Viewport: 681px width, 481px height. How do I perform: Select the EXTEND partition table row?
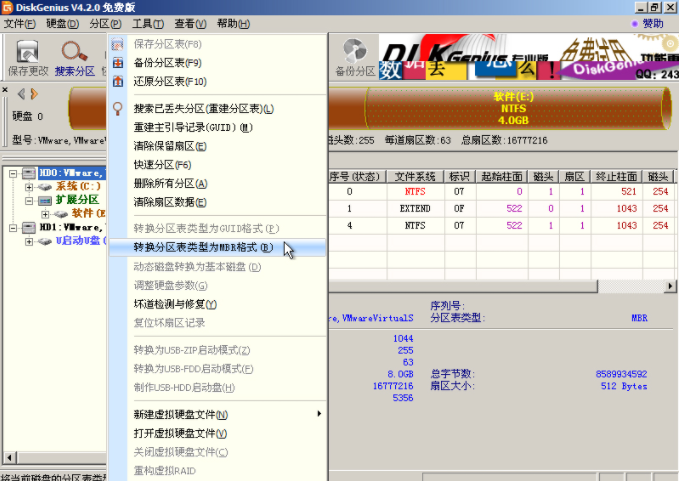pos(502,208)
